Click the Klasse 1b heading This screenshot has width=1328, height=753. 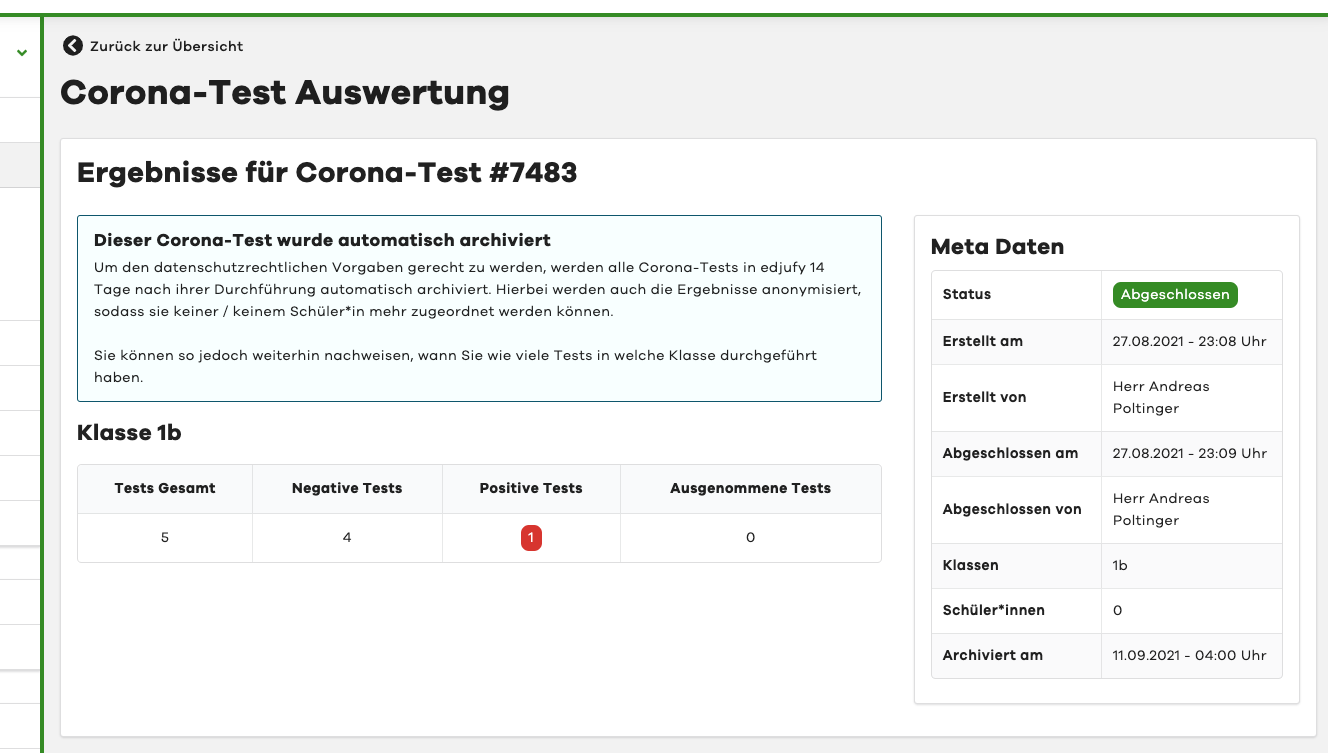pyautogui.click(x=130, y=433)
